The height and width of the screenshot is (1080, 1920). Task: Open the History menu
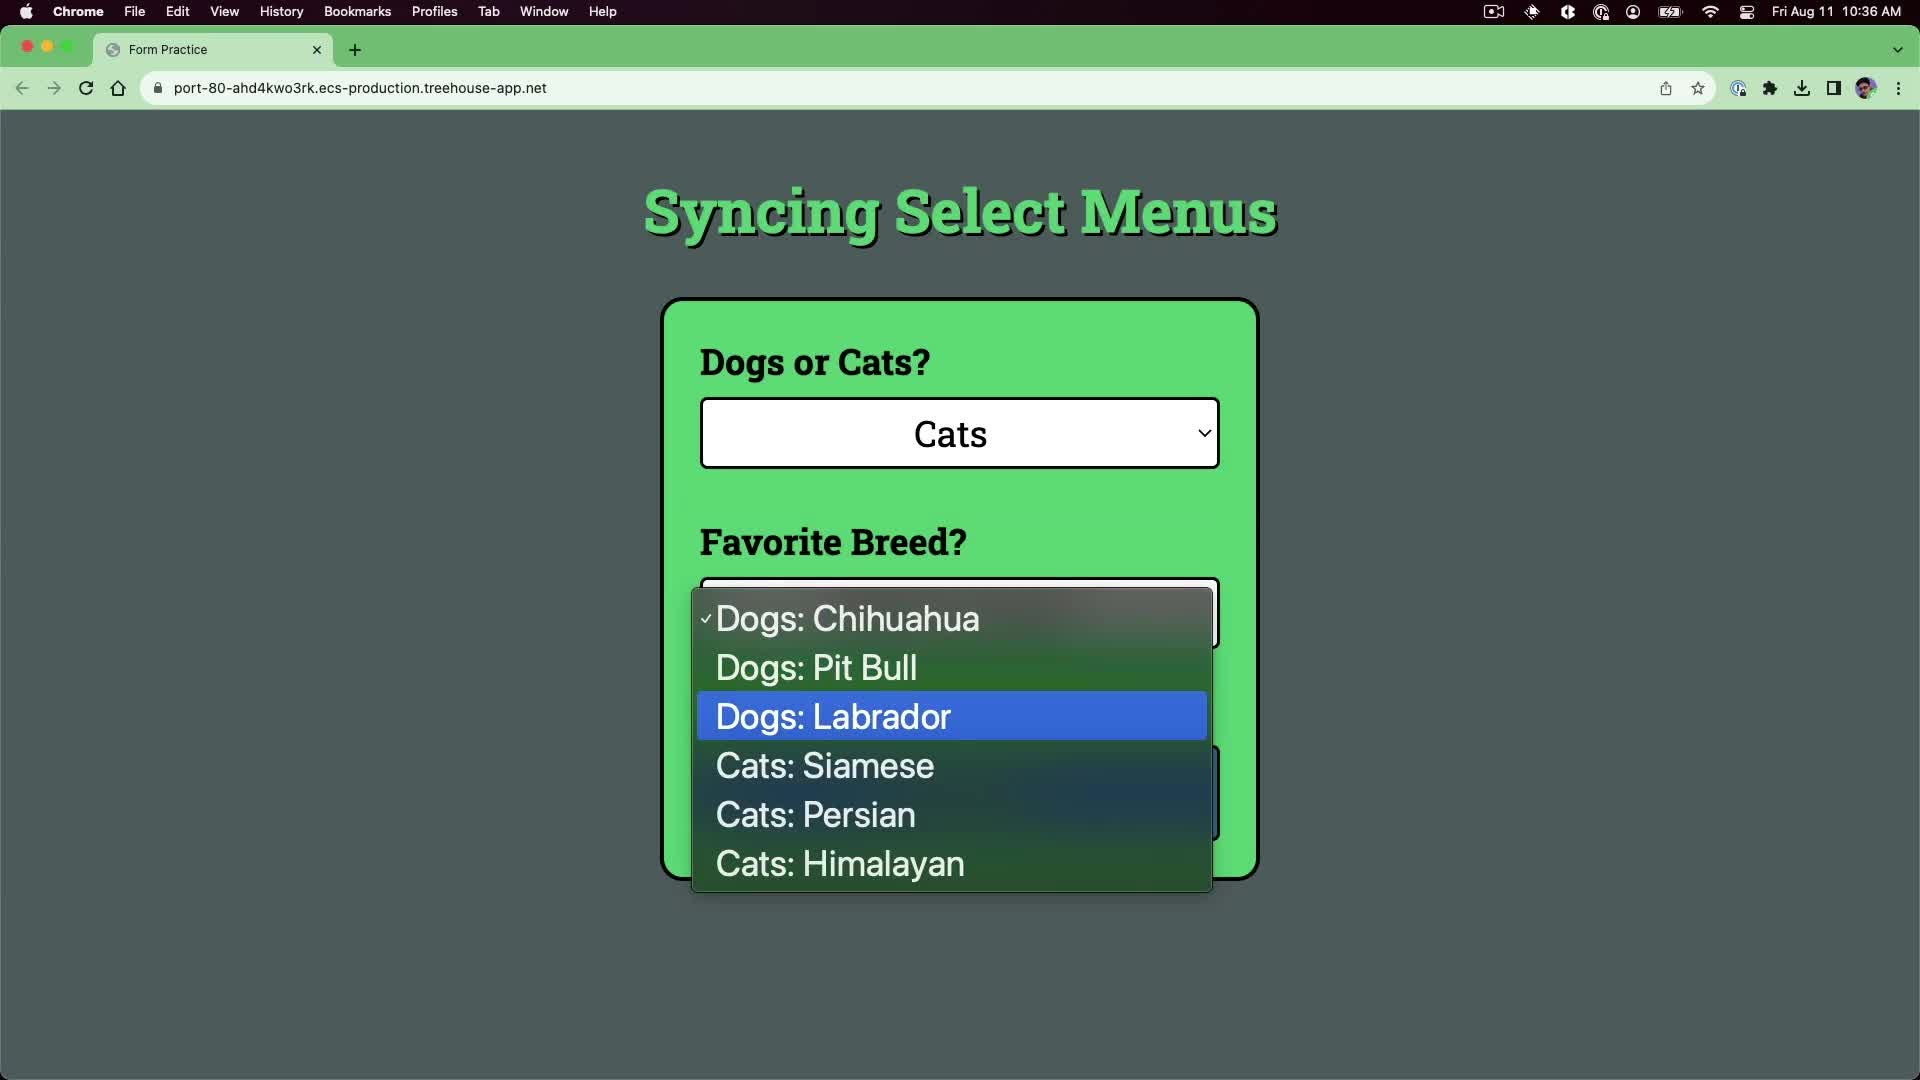coord(281,11)
